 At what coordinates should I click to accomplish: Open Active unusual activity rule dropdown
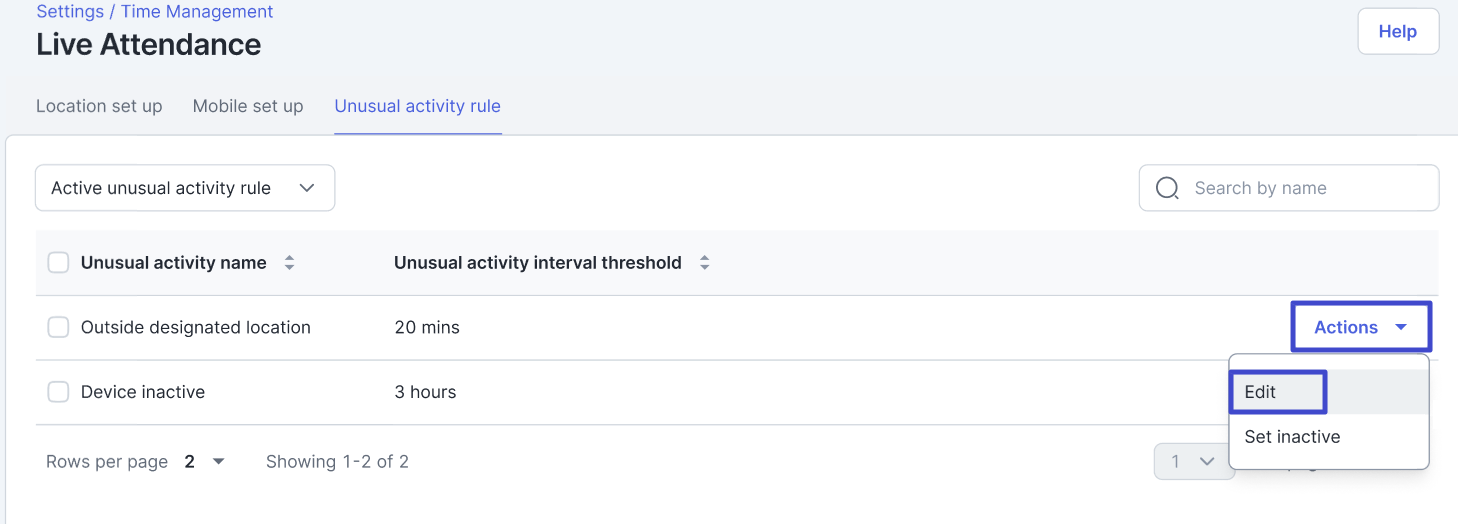click(184, 188)
